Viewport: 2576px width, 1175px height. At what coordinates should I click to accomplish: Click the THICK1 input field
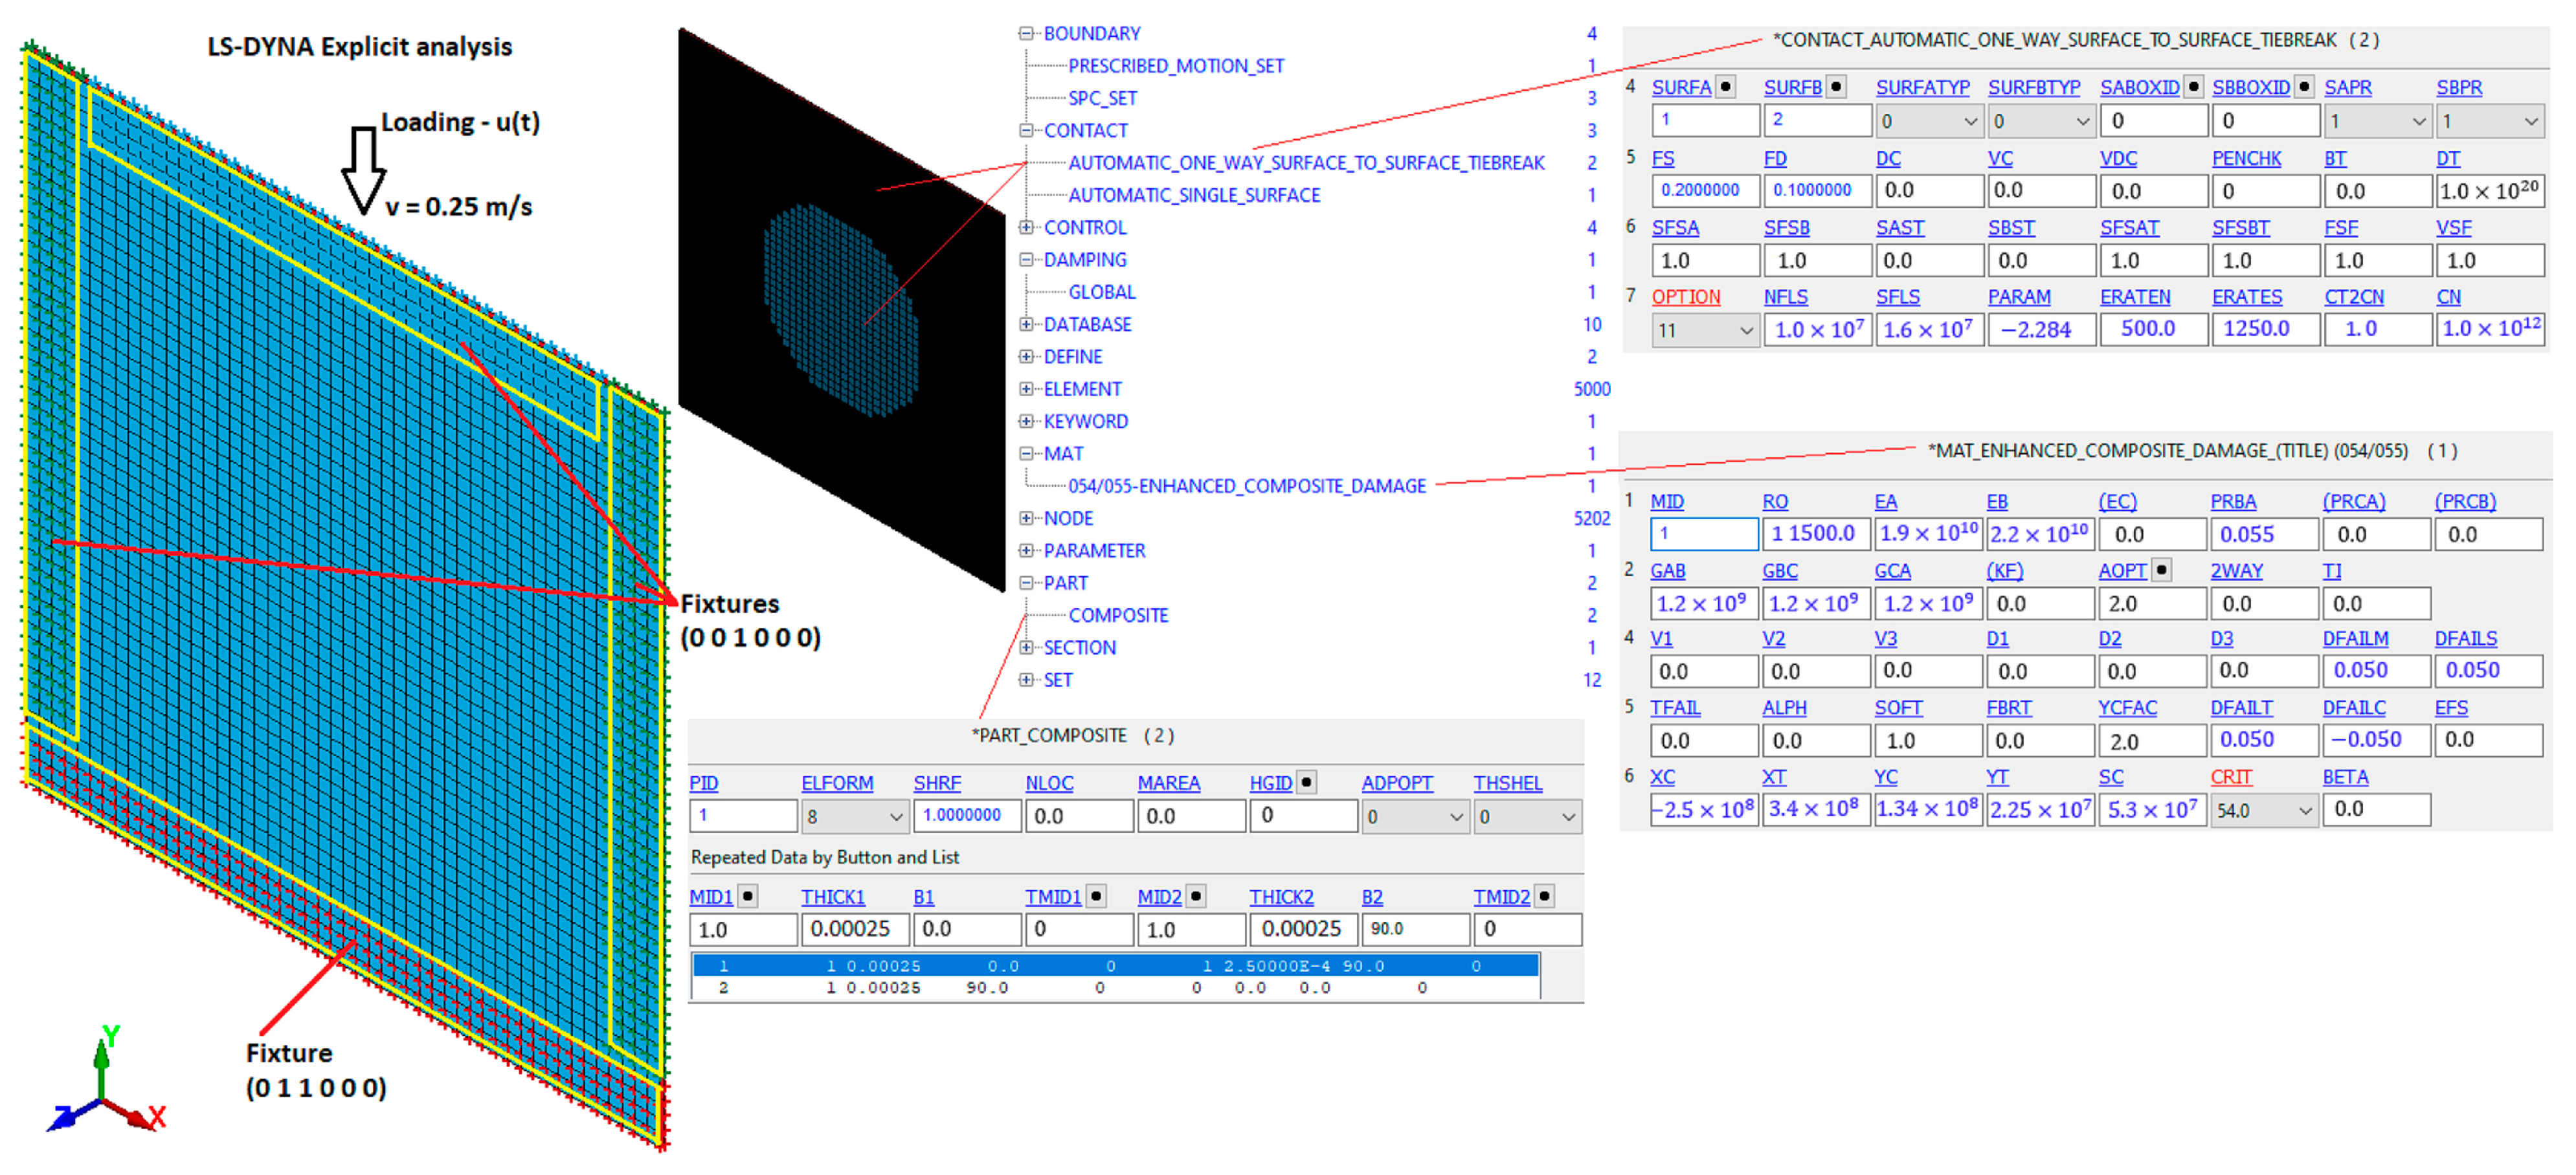coord(855,929)
